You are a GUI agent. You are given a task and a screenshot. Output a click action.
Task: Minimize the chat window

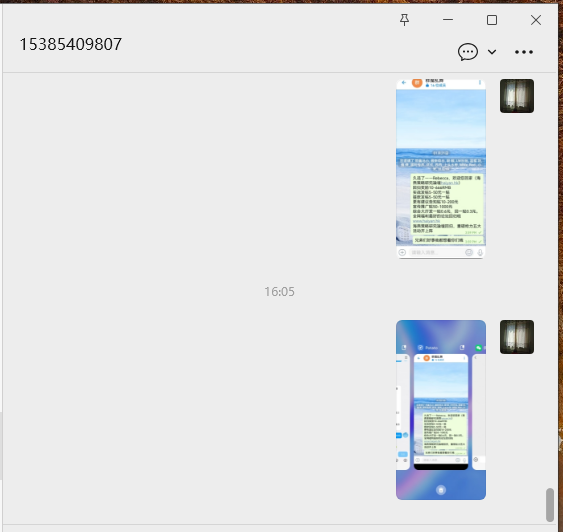click(448, 20)
